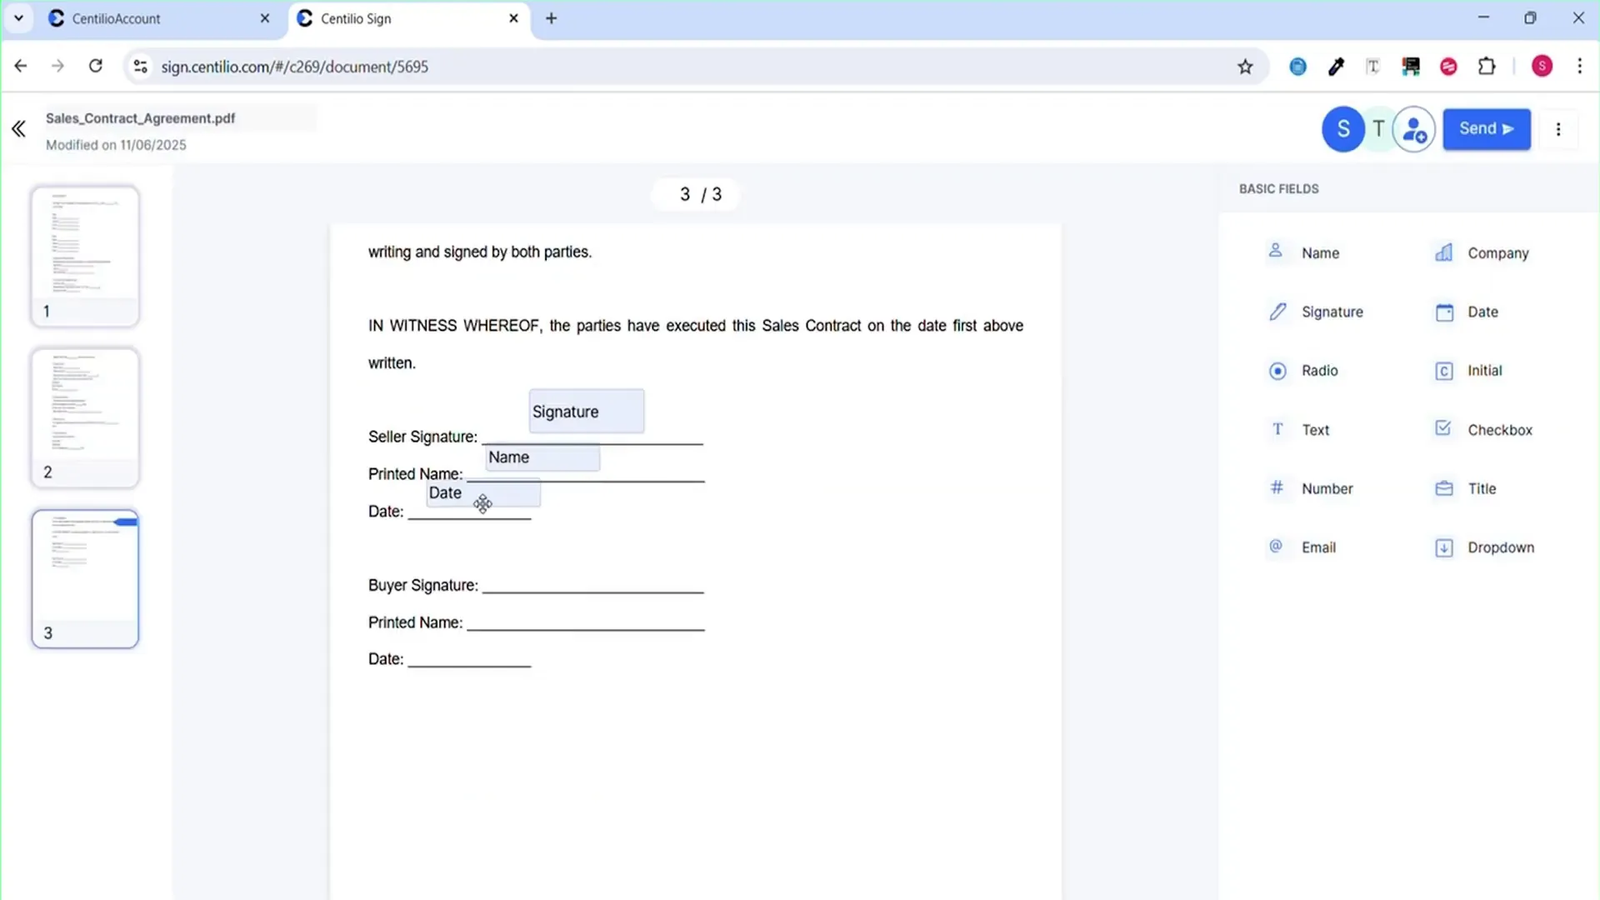Viewport: 1600px width, 900px height.
Task: Collapse the page thumbnails sidebar
Action: click(x=19, y=129)
